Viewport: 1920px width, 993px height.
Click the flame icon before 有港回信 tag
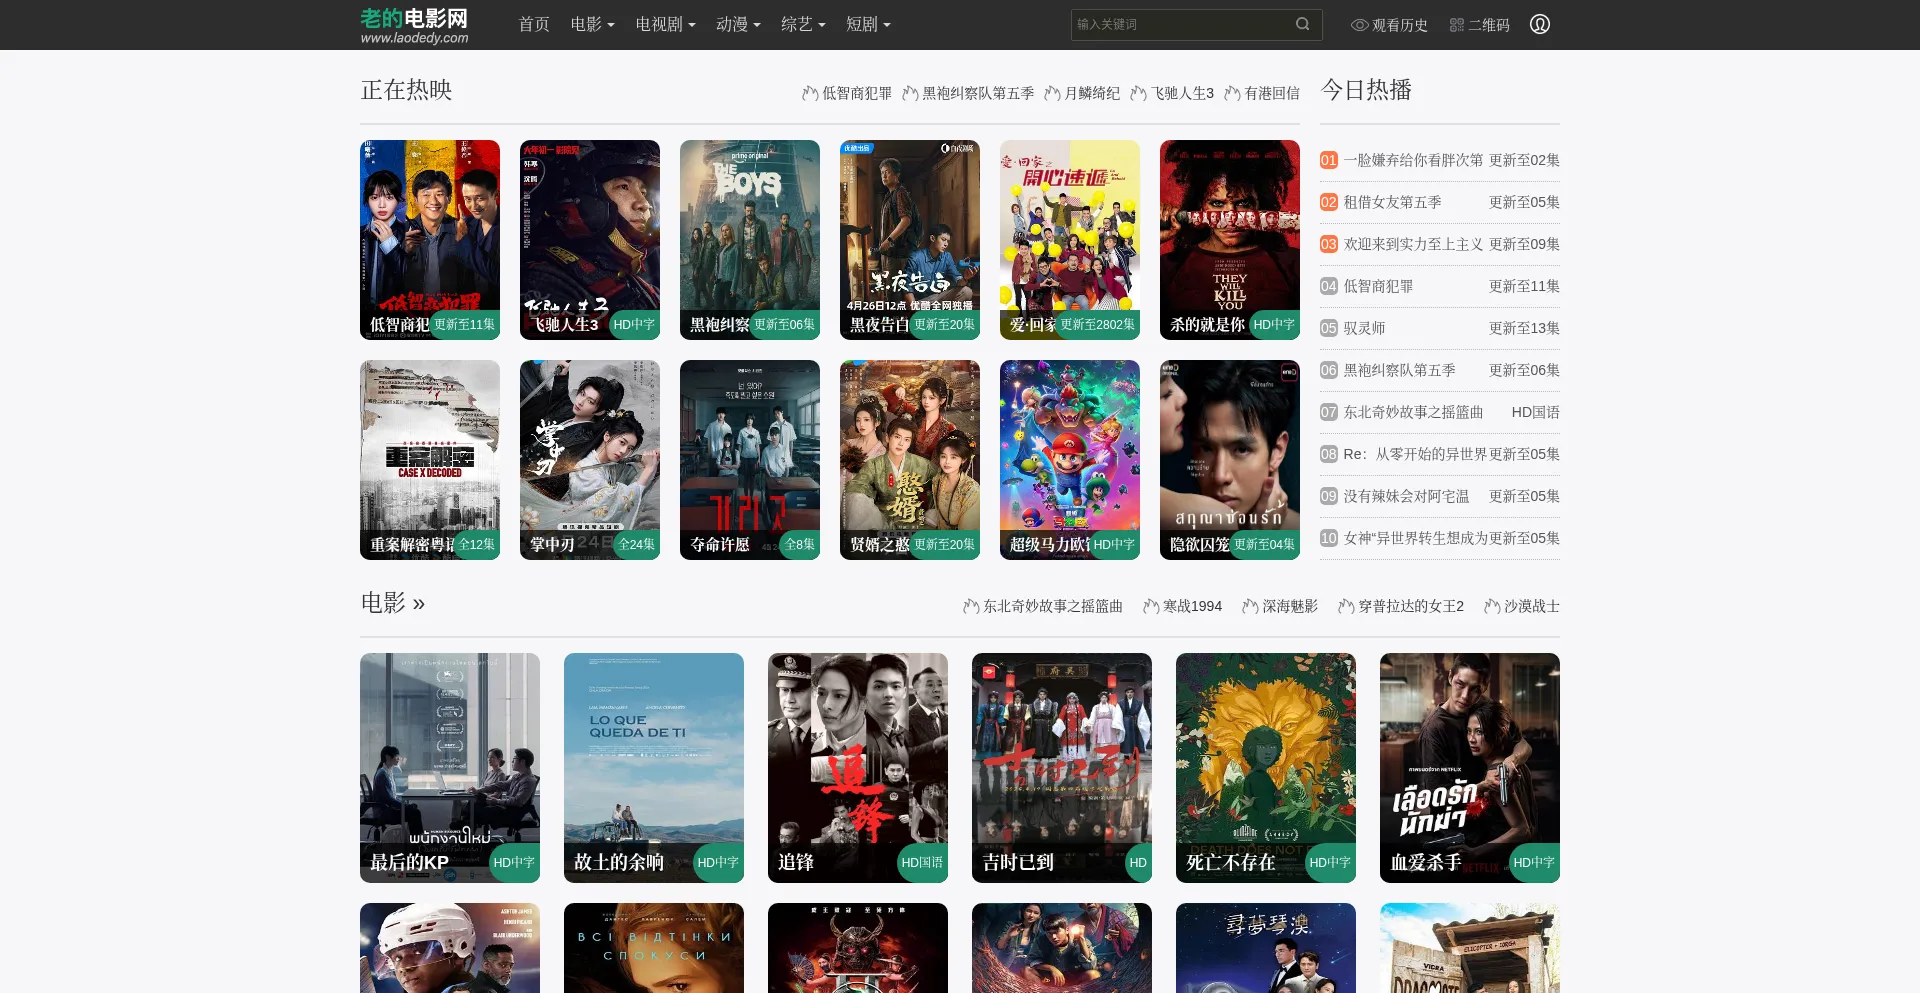[x=1232, y=93]
